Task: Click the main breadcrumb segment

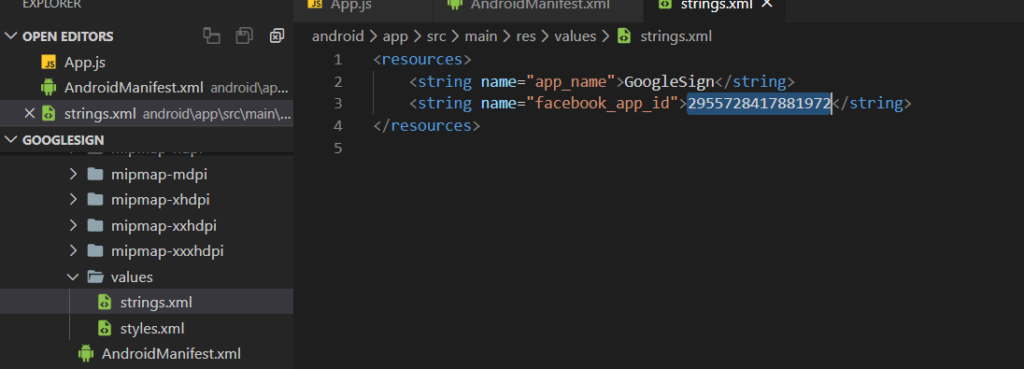Action: click(x=481, y=37)
